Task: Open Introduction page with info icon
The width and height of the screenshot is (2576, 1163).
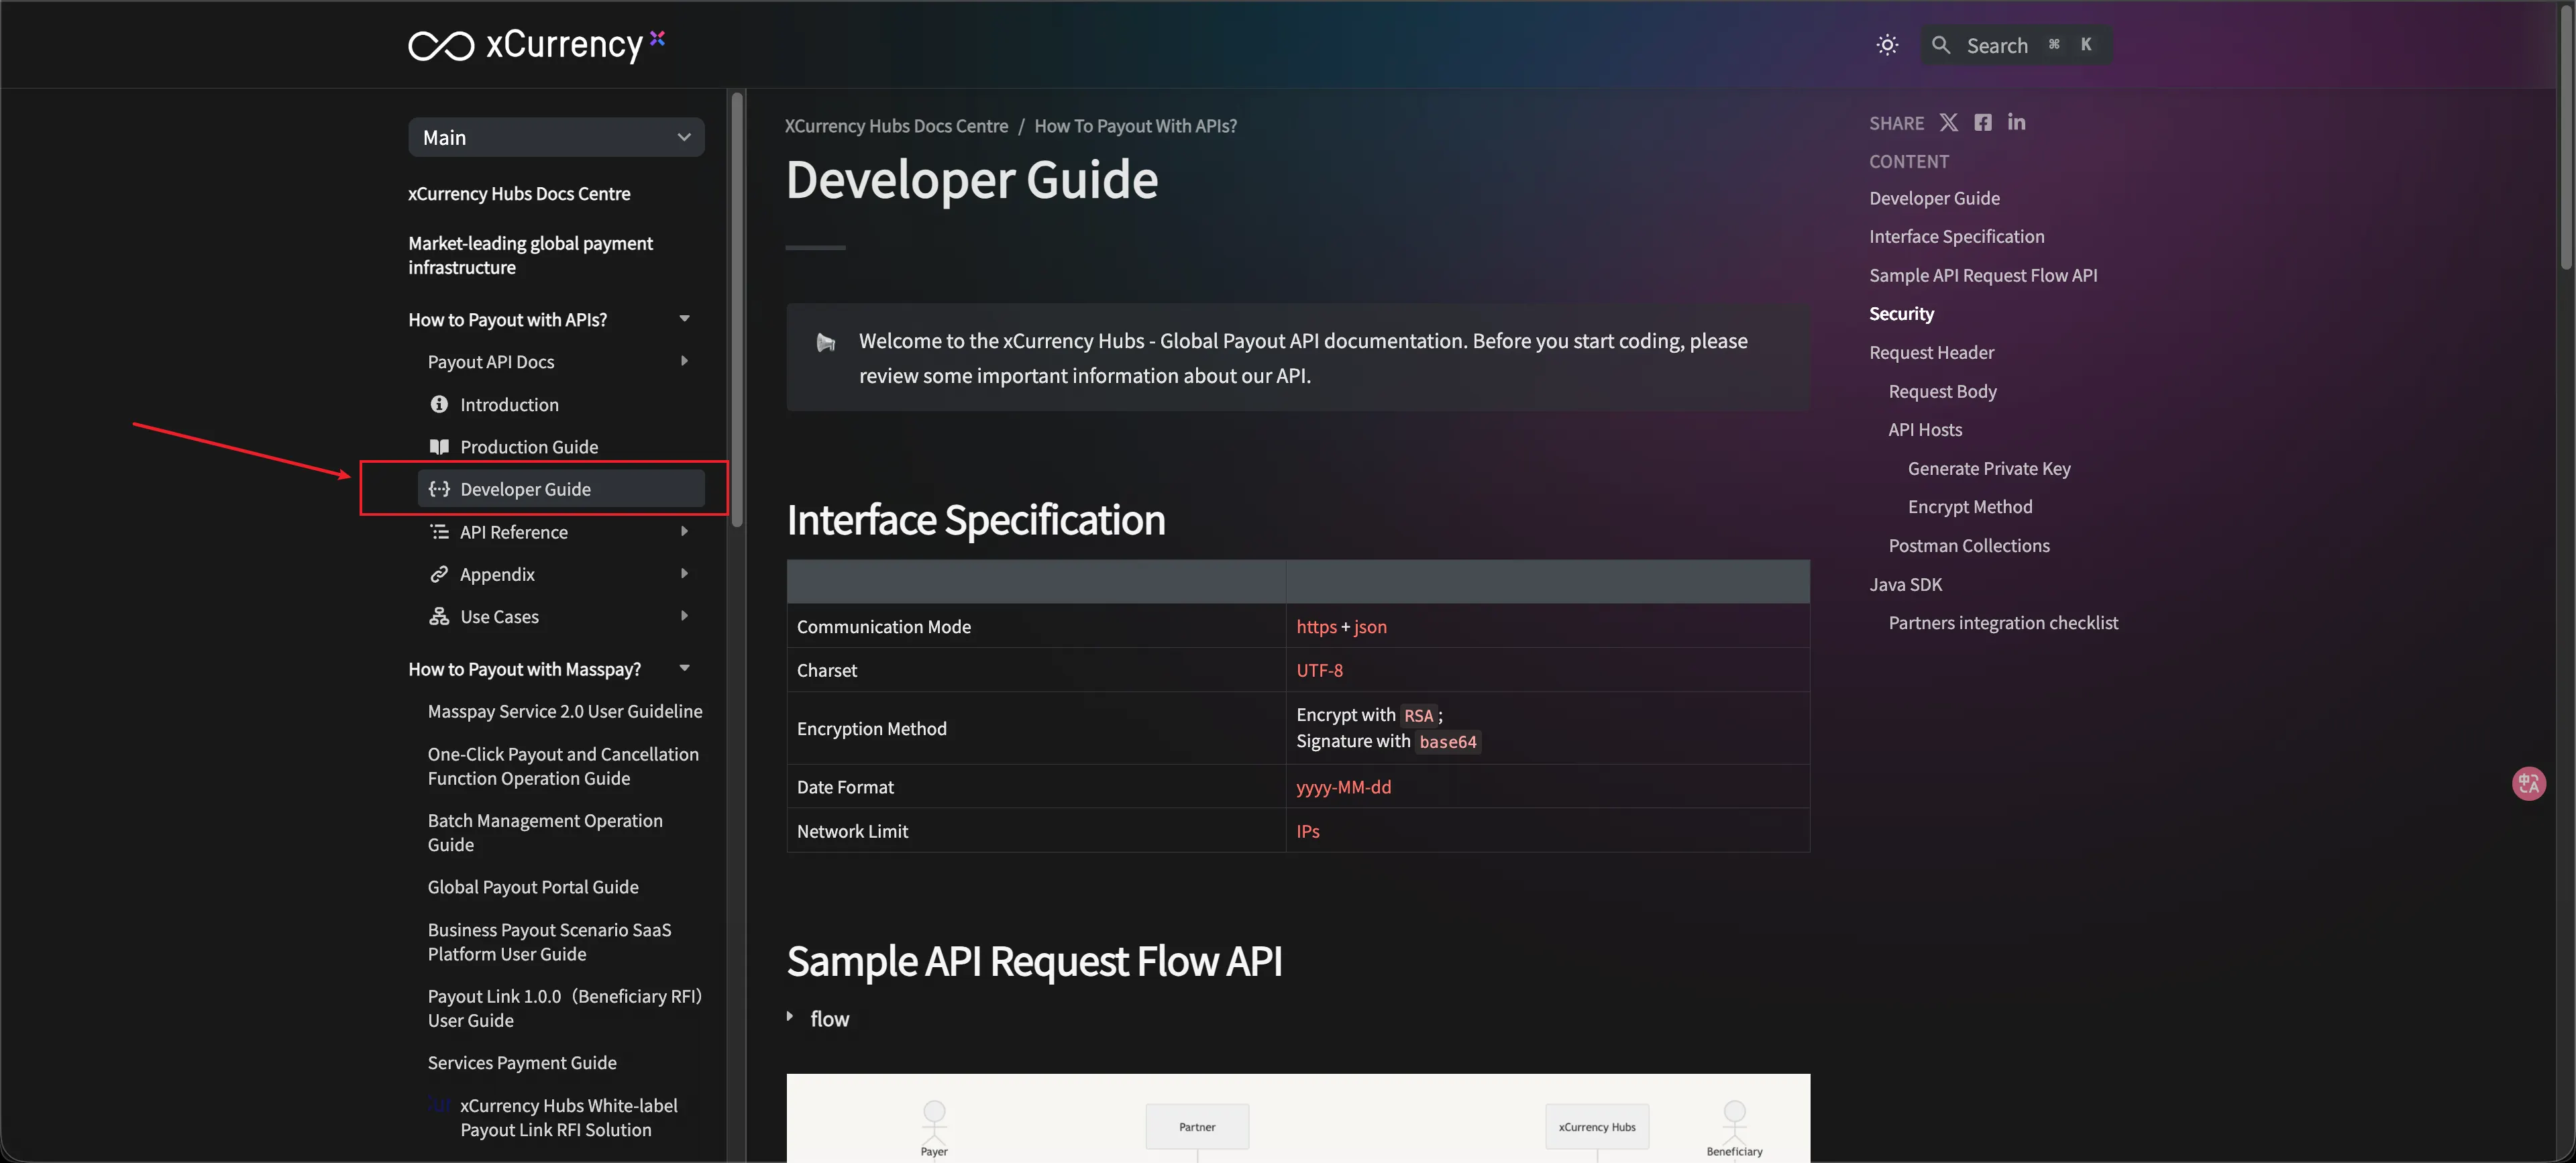Action: click(509, 404)
